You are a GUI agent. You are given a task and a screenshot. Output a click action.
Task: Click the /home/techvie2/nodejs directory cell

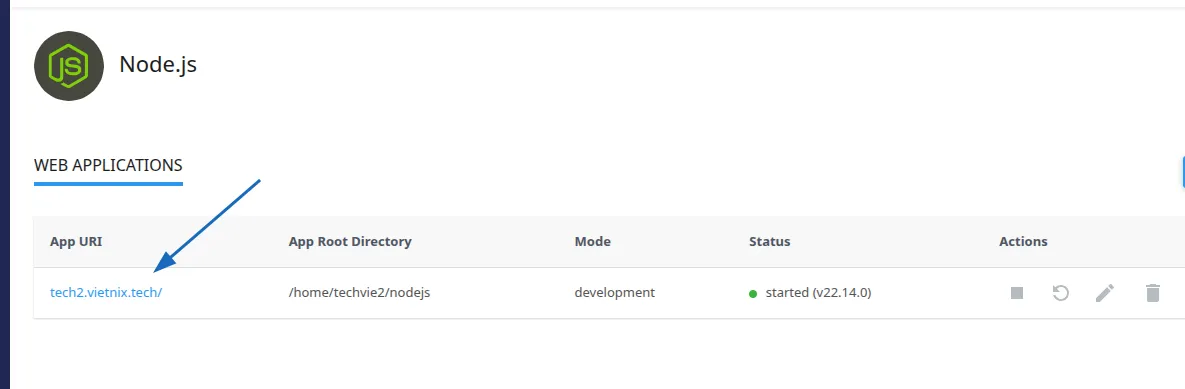[x=359, y=293]
